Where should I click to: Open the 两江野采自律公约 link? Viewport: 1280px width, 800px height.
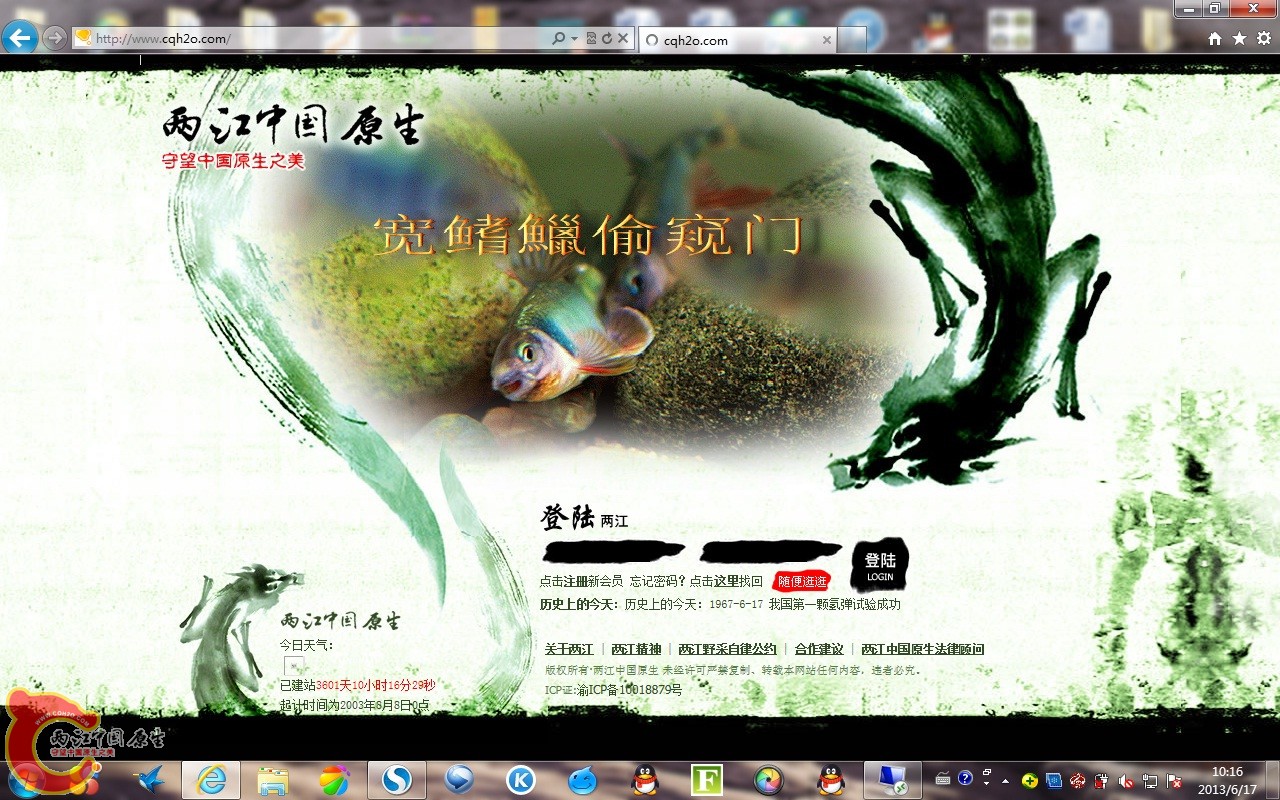727,649
